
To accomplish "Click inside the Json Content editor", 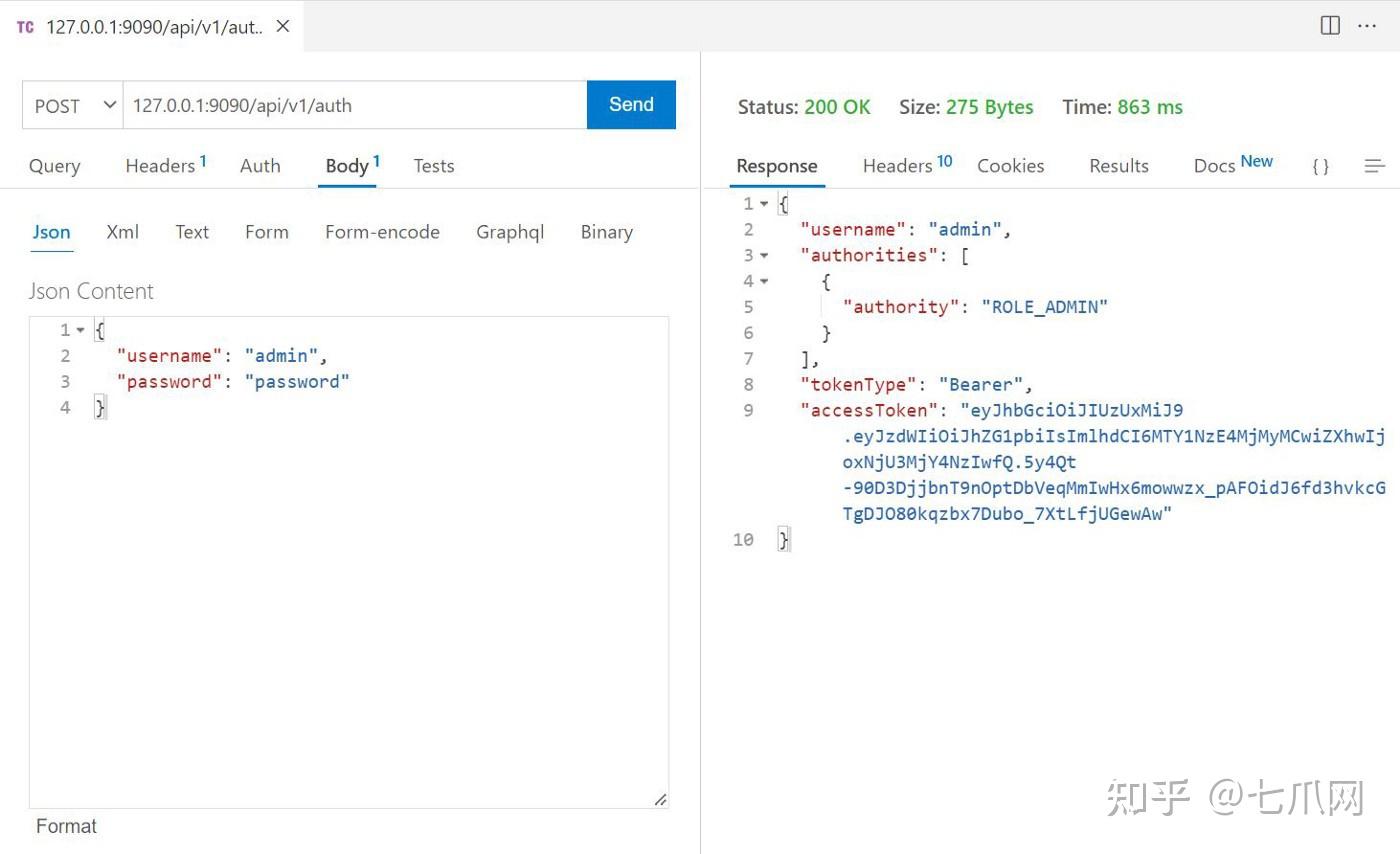I will 348,562.
